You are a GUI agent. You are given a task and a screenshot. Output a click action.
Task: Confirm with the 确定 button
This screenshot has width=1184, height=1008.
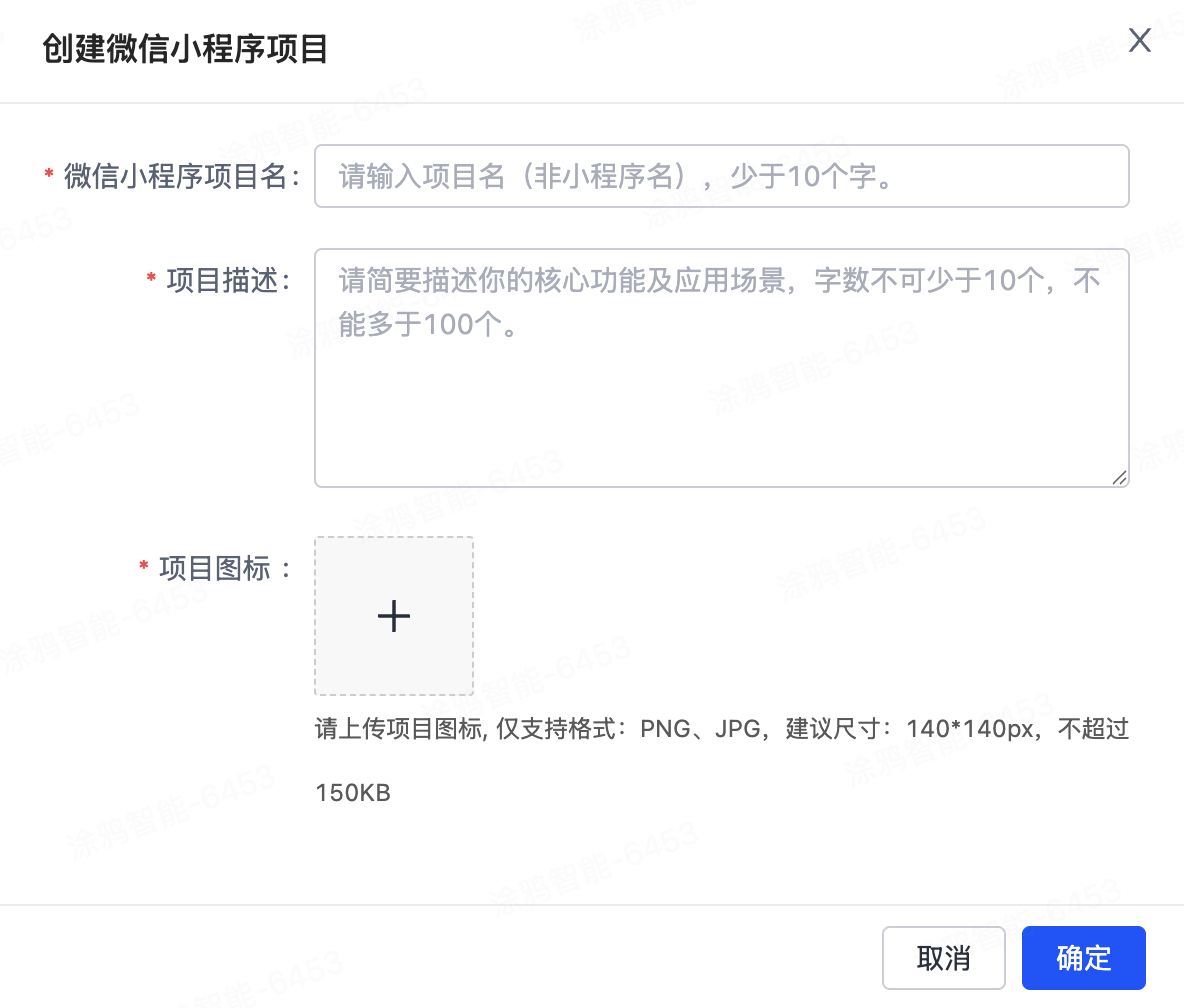pyautogui.click(x=1084, y=957)
